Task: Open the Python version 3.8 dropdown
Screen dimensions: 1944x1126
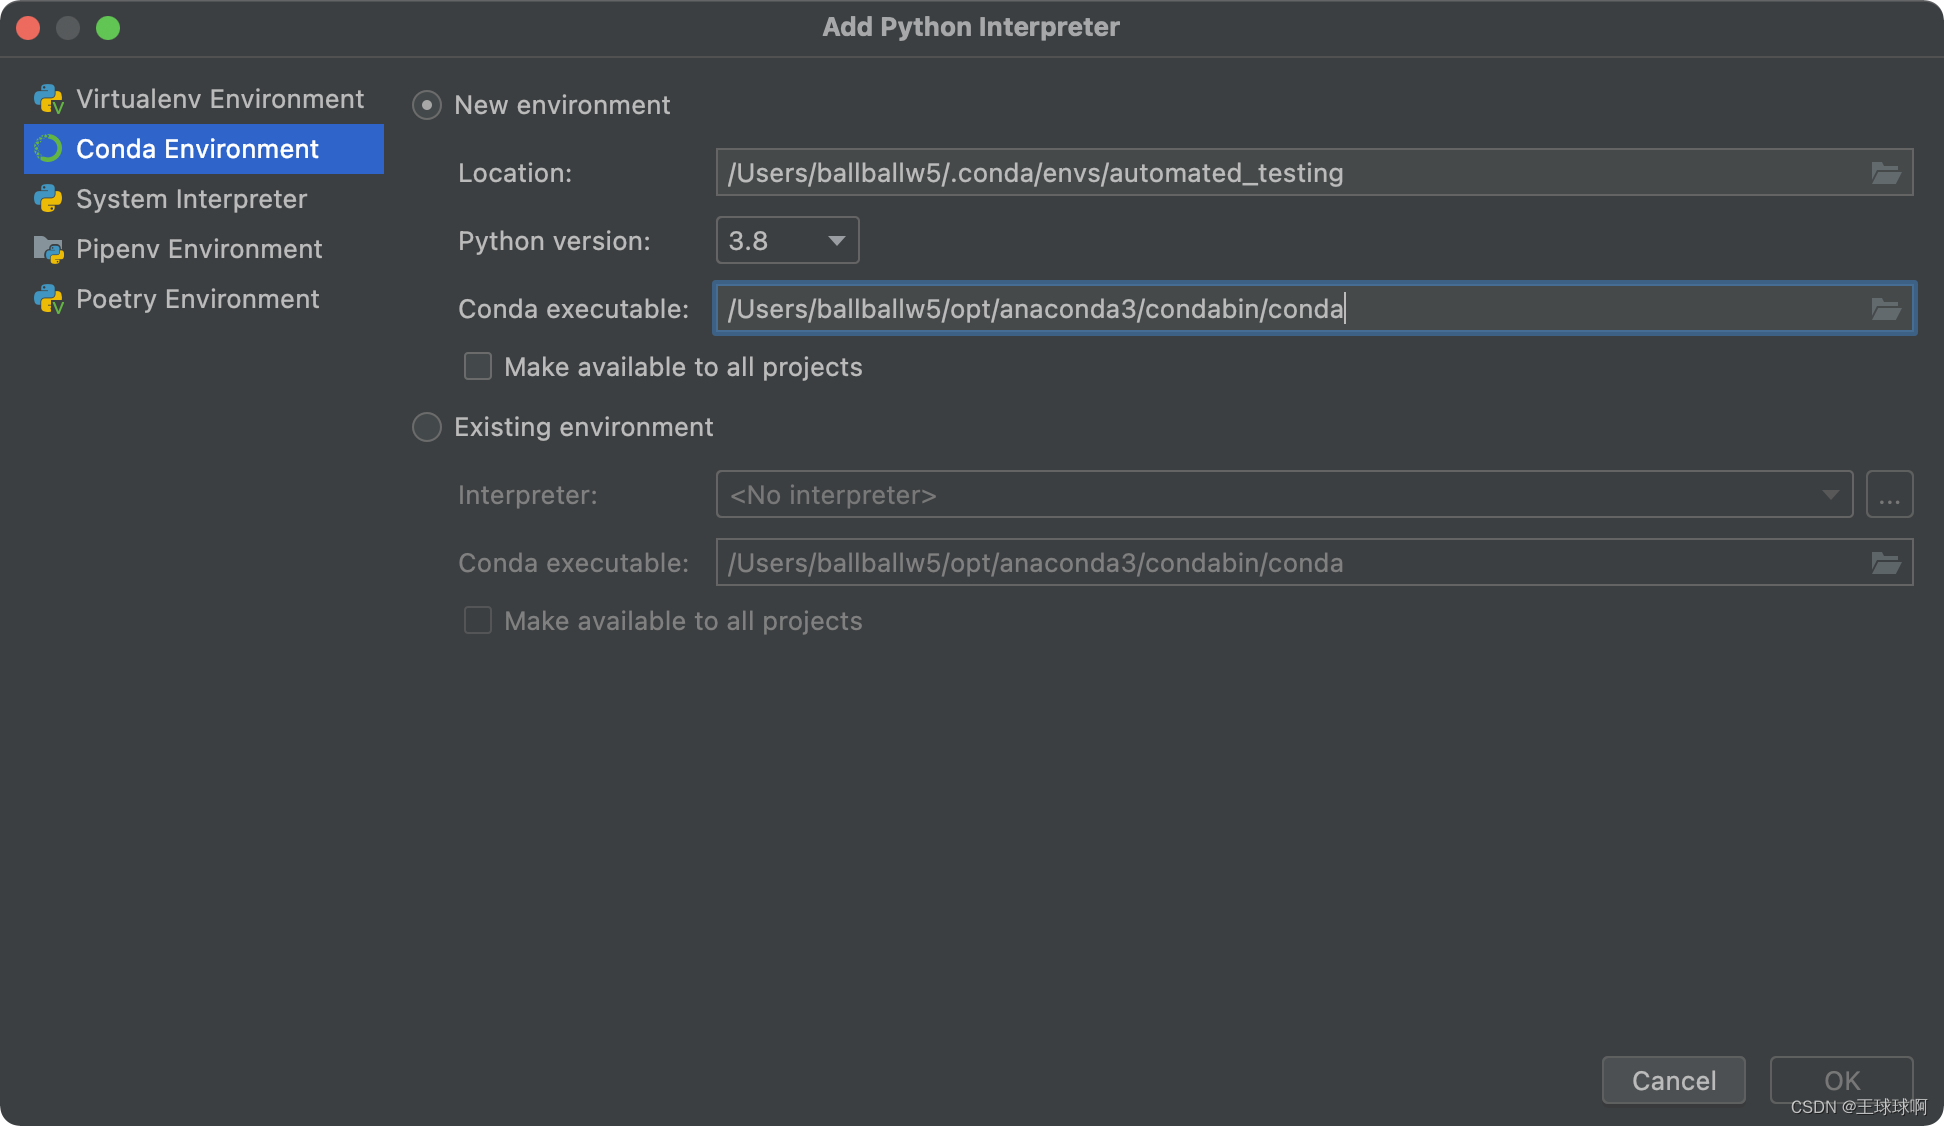Action: (x=787, y=241)
